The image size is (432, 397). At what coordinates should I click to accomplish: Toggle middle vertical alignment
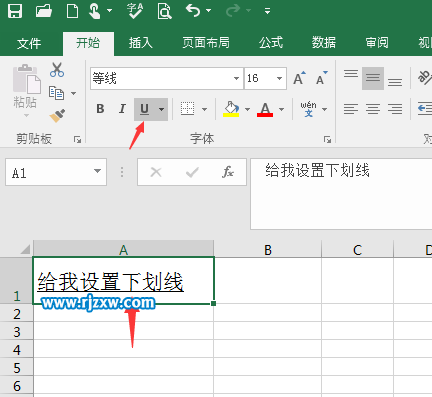click(x=373, y=78)
